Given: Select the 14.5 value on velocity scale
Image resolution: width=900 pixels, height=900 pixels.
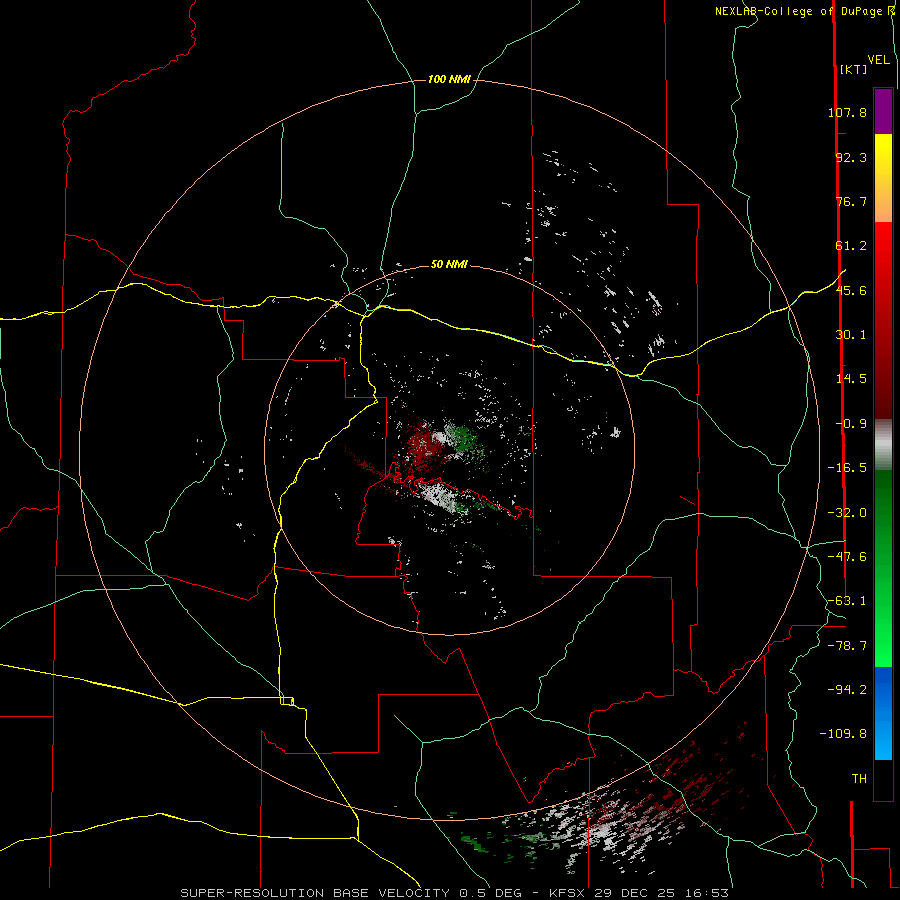Looking at the screenshot, I should (x=851, y=379).
